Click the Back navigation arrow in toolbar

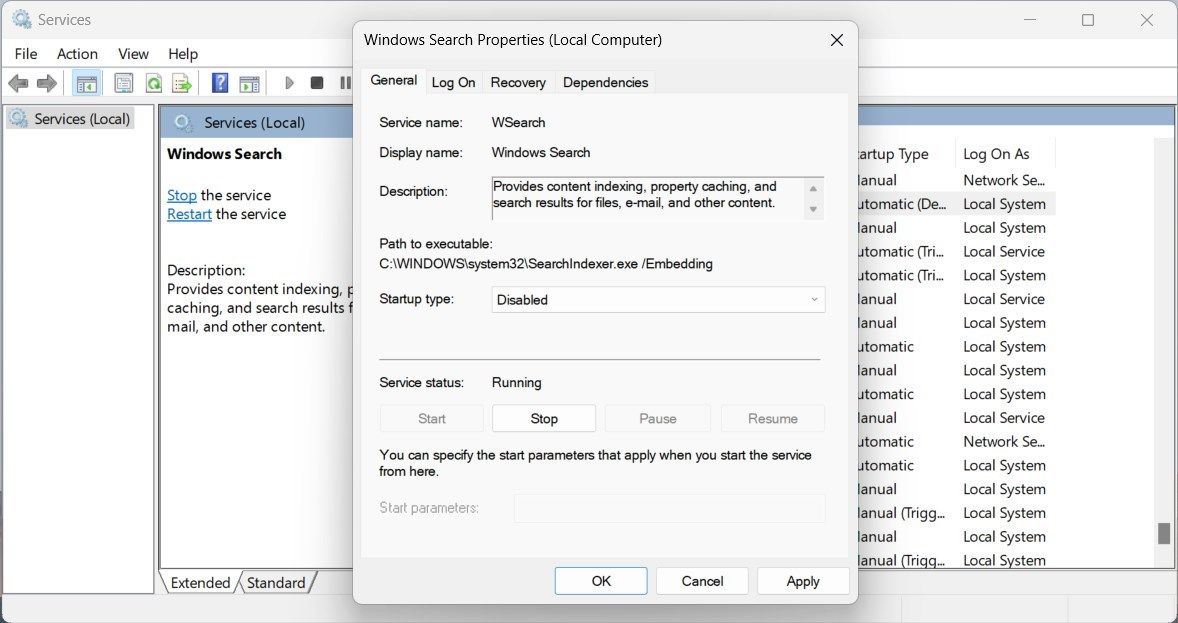[x=17, y=82]
